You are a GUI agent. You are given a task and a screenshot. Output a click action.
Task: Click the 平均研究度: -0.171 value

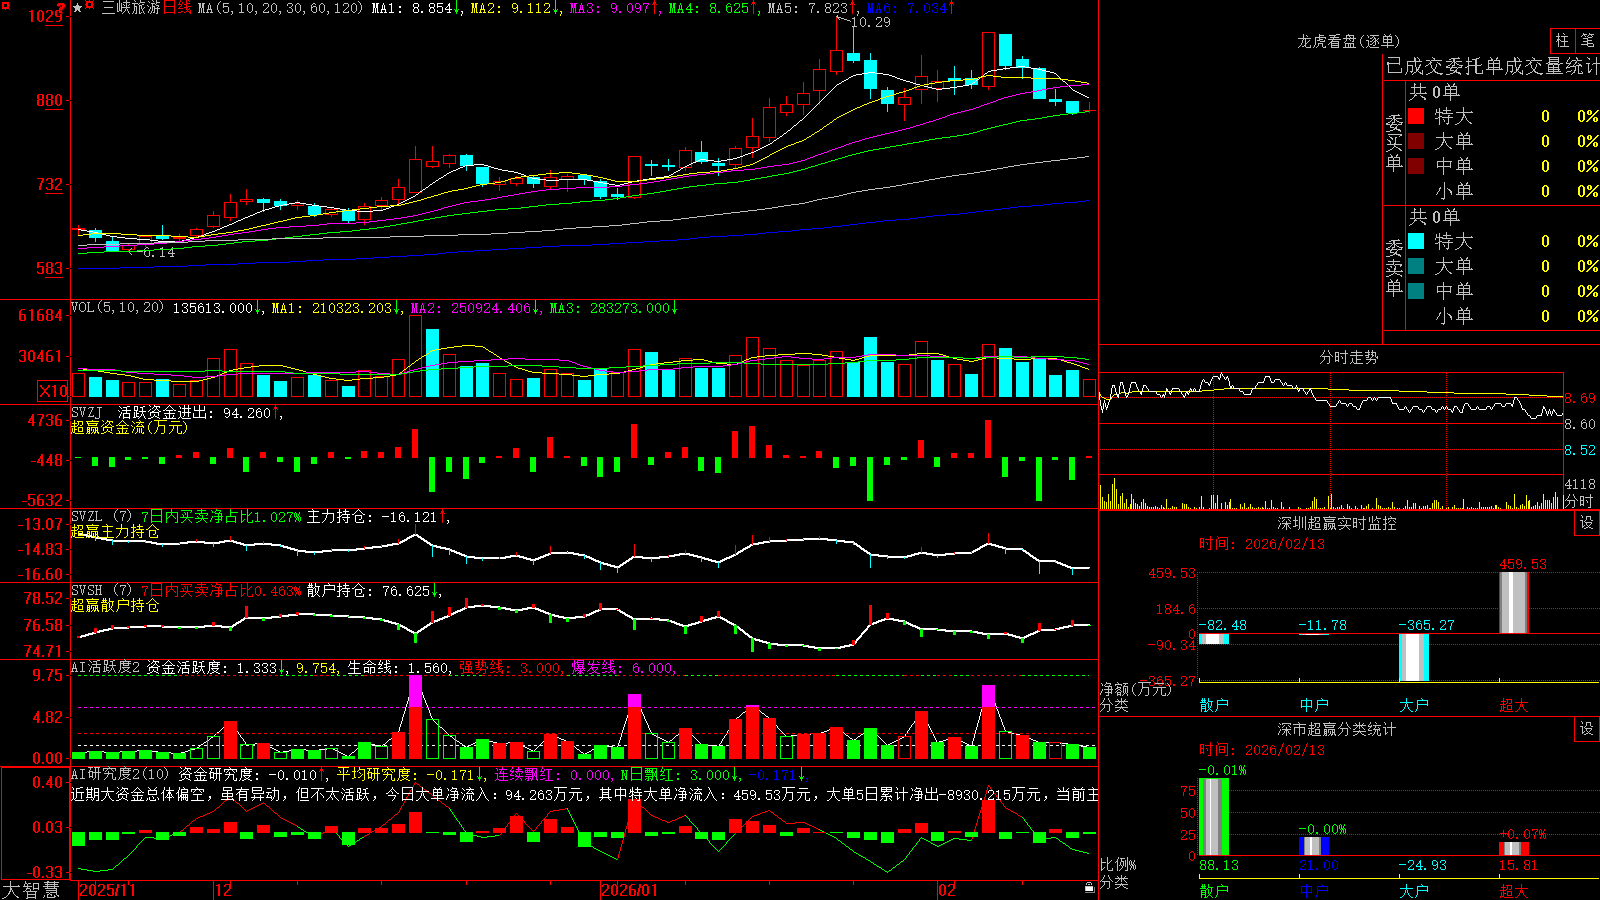click(x=405, y=774)
